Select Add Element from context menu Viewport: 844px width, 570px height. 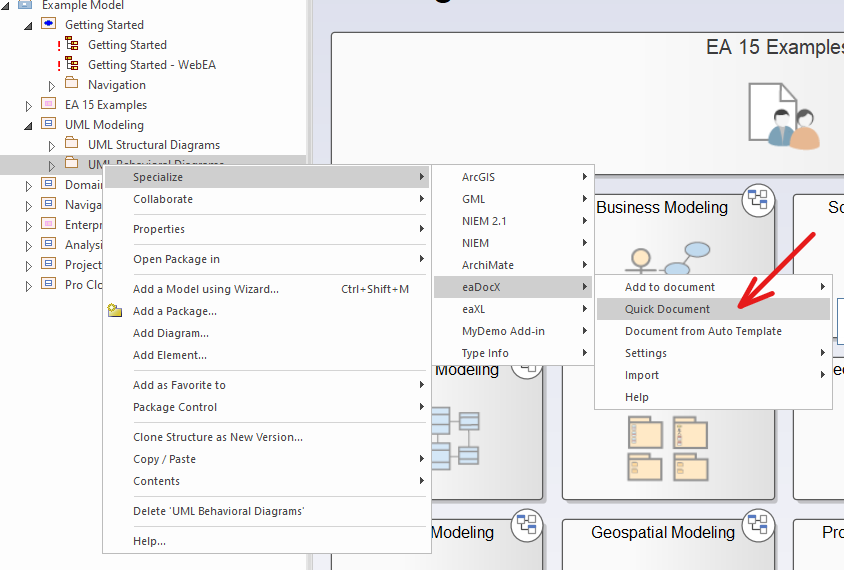(267, 356)
